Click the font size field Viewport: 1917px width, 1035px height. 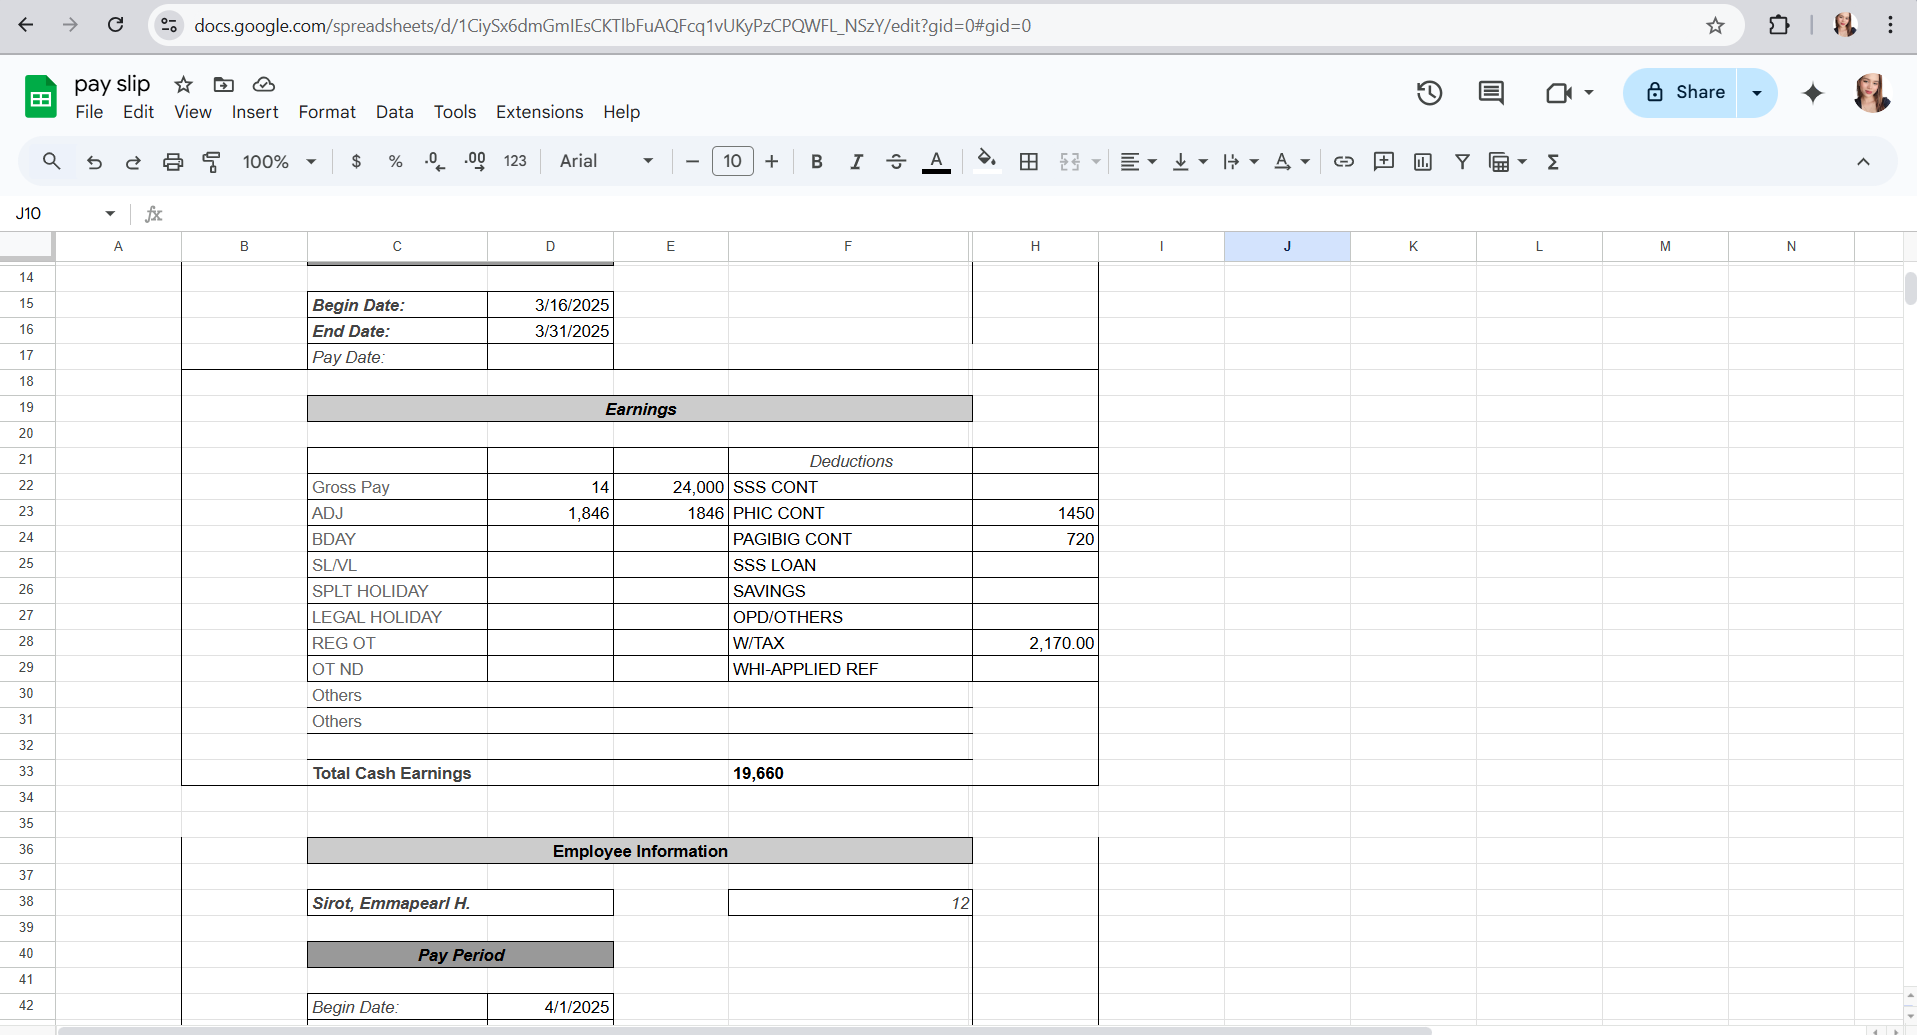[733, 161]
